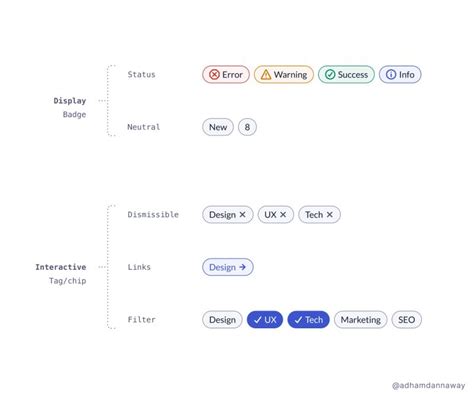Click the Success status badge label
Screen dimensions: 474x394
353,75
